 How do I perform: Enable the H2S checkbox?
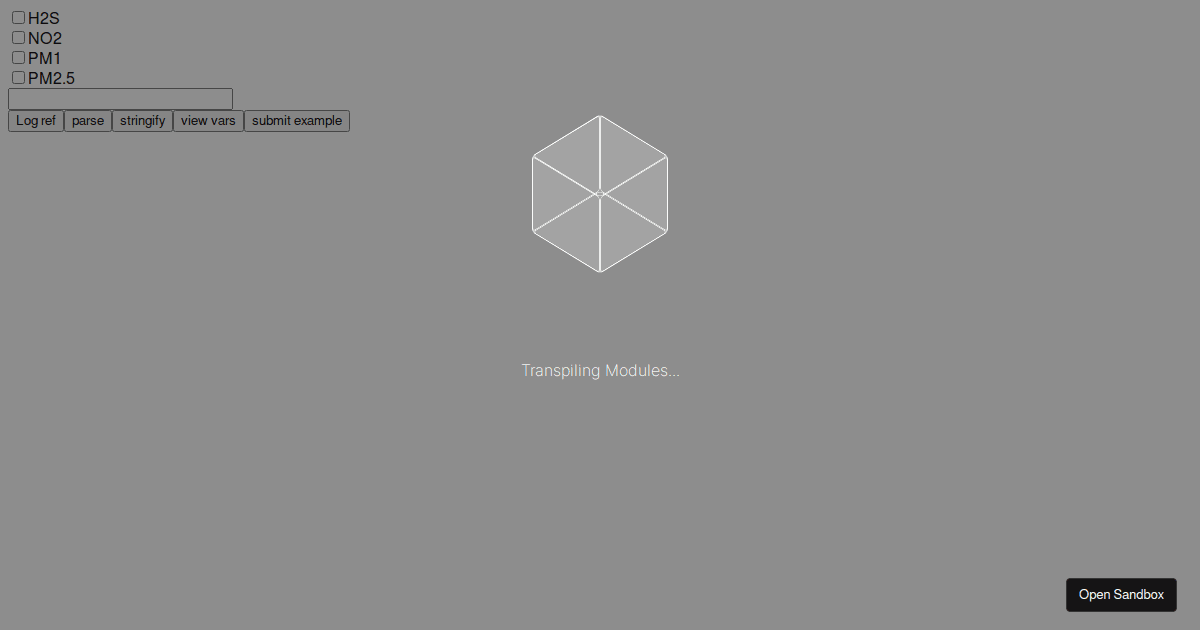pyautogui.click(x=18, y=18)
